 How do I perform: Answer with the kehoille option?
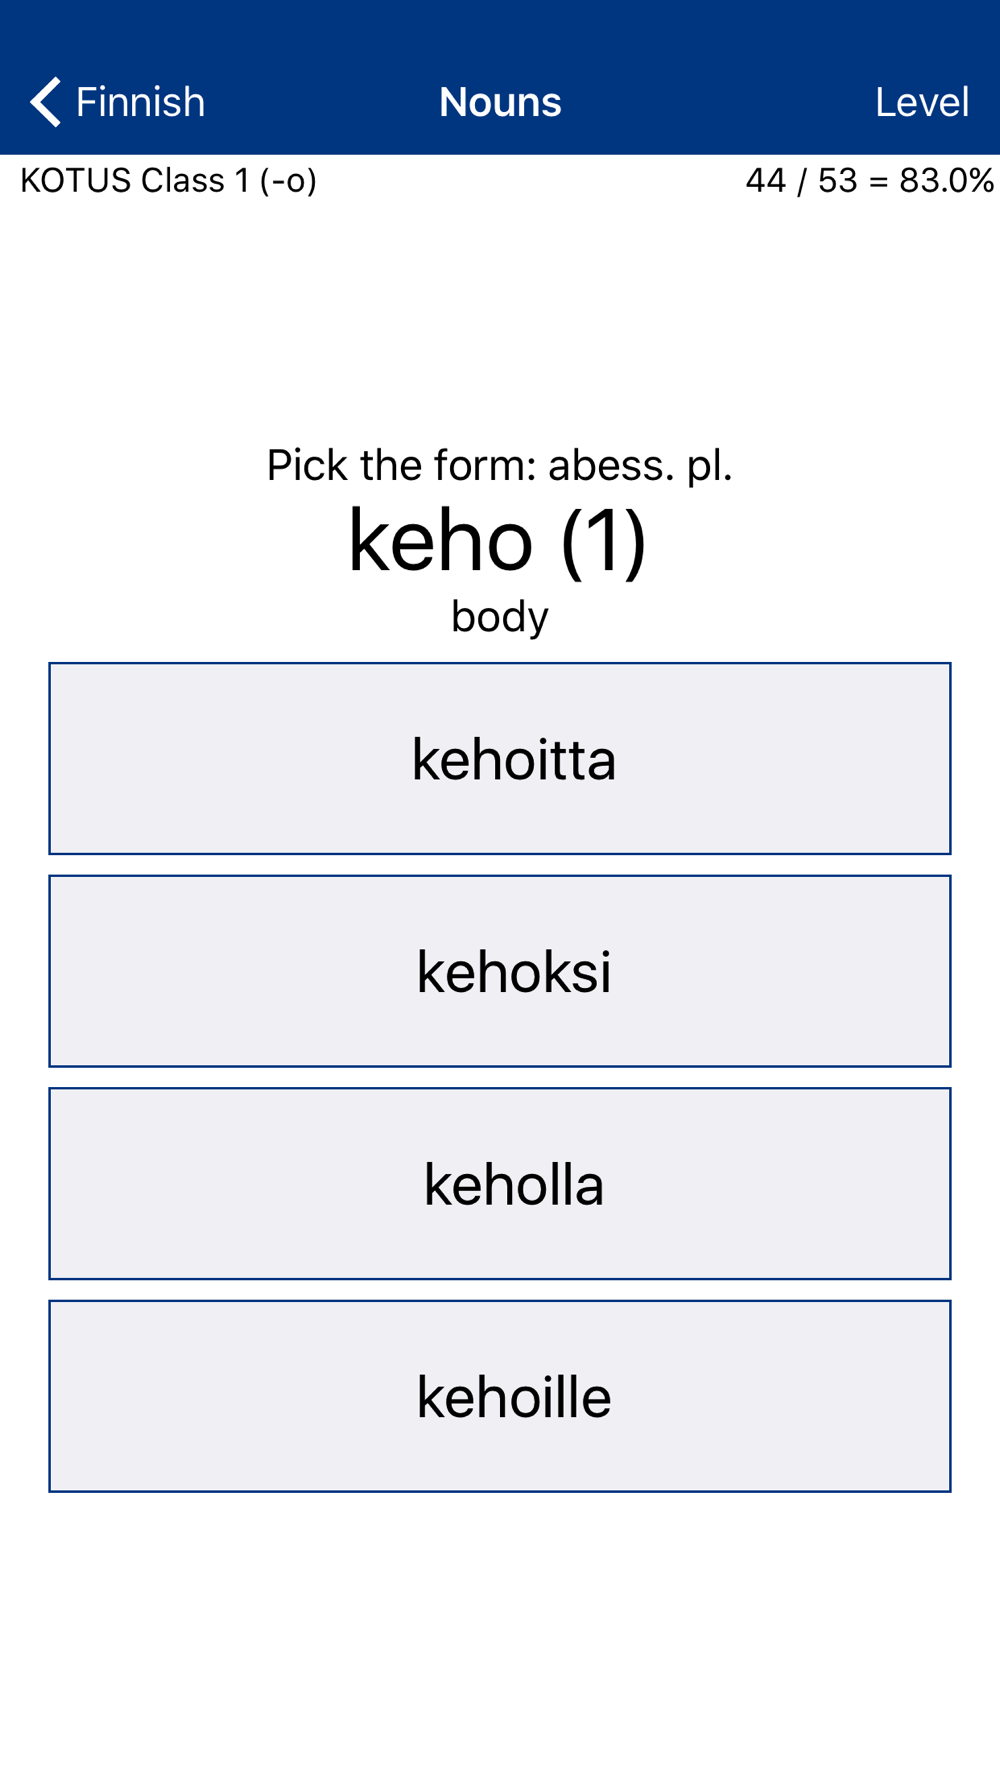[x=500, y=1396]
